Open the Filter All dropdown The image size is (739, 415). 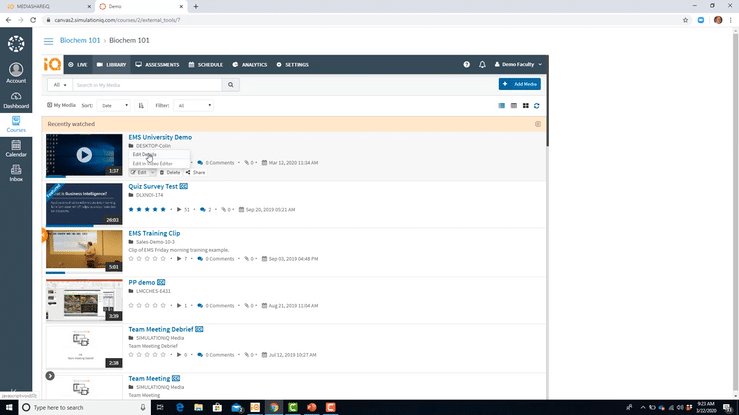[194, 105]
